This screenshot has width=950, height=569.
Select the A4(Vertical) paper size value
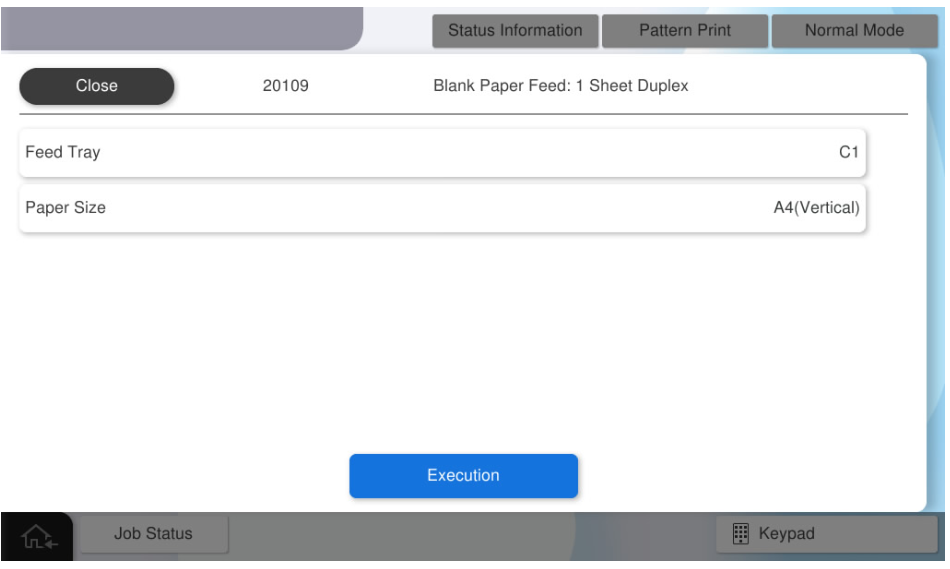click(816, 208)
